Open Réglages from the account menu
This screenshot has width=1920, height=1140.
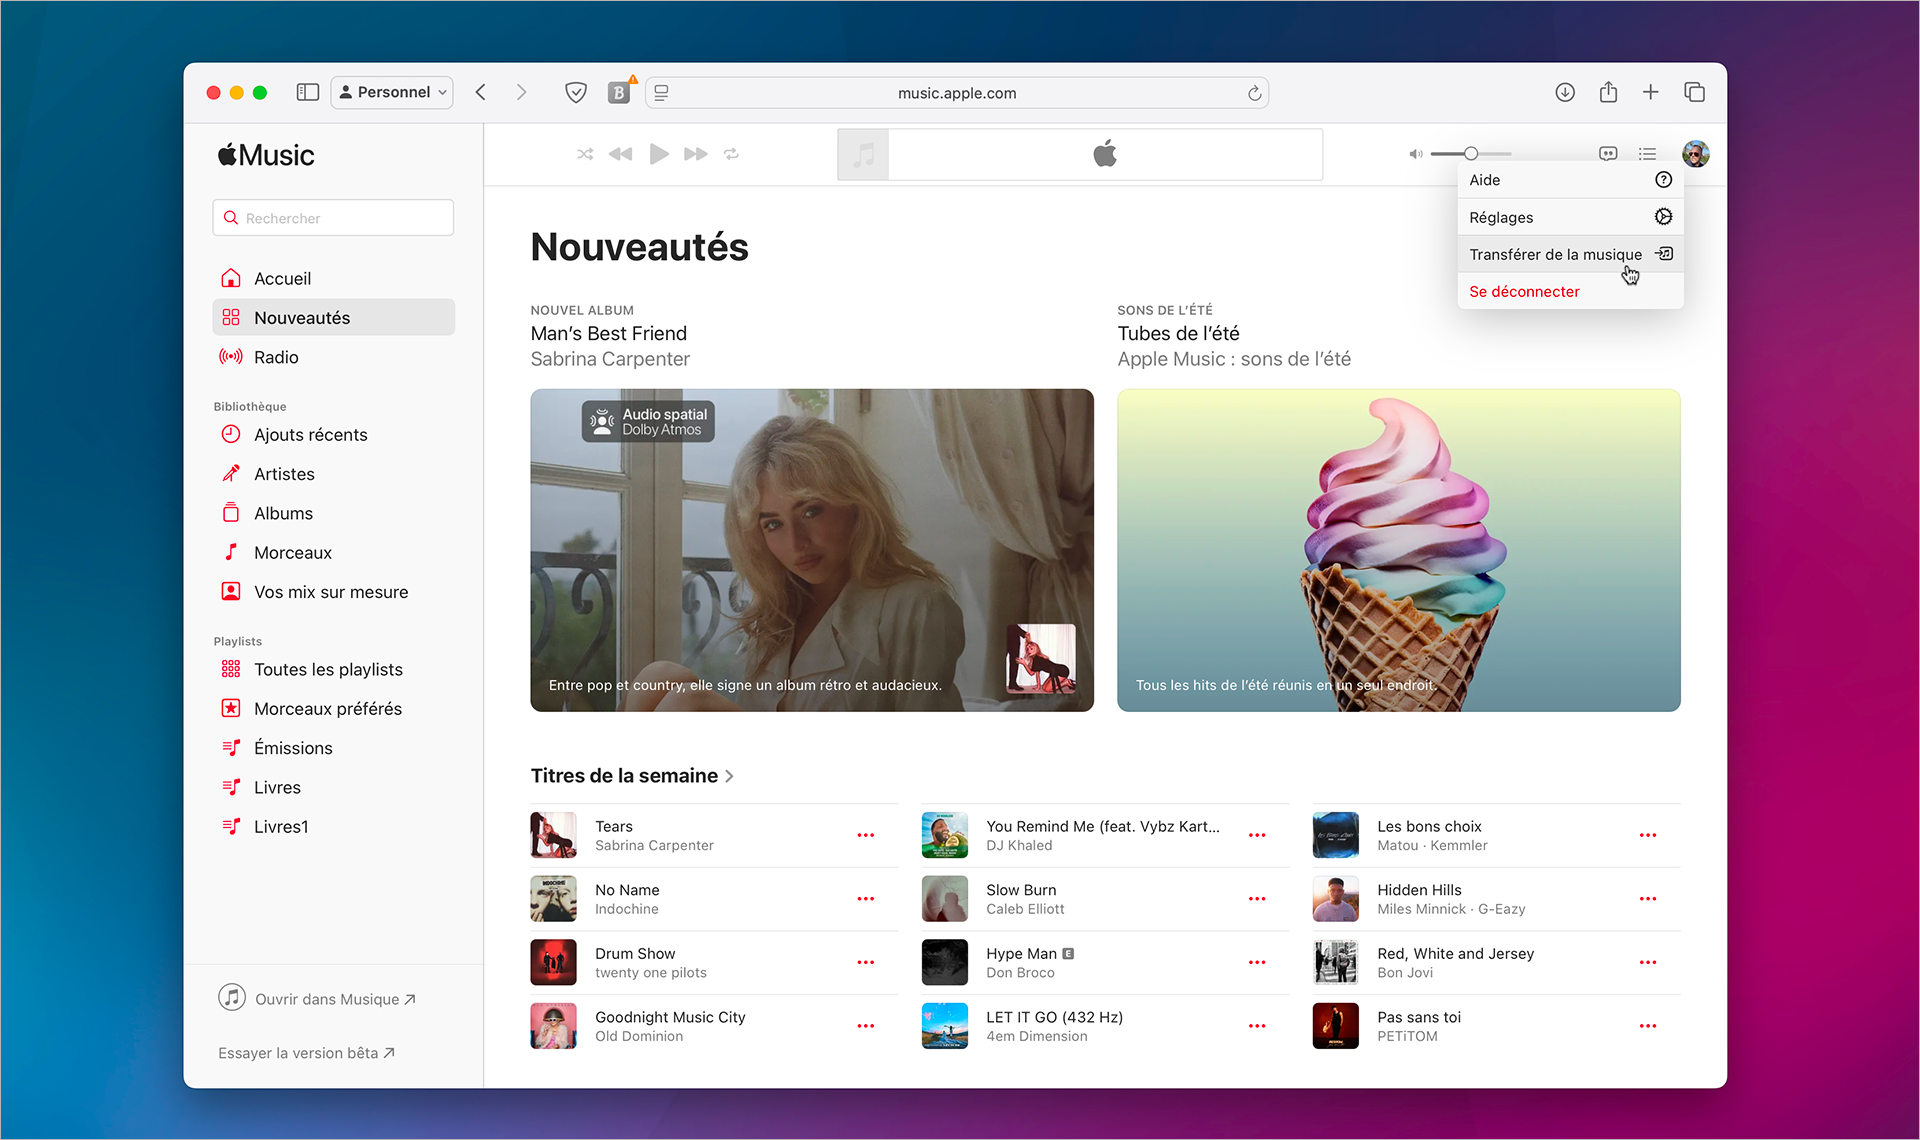pos(1570,217)
